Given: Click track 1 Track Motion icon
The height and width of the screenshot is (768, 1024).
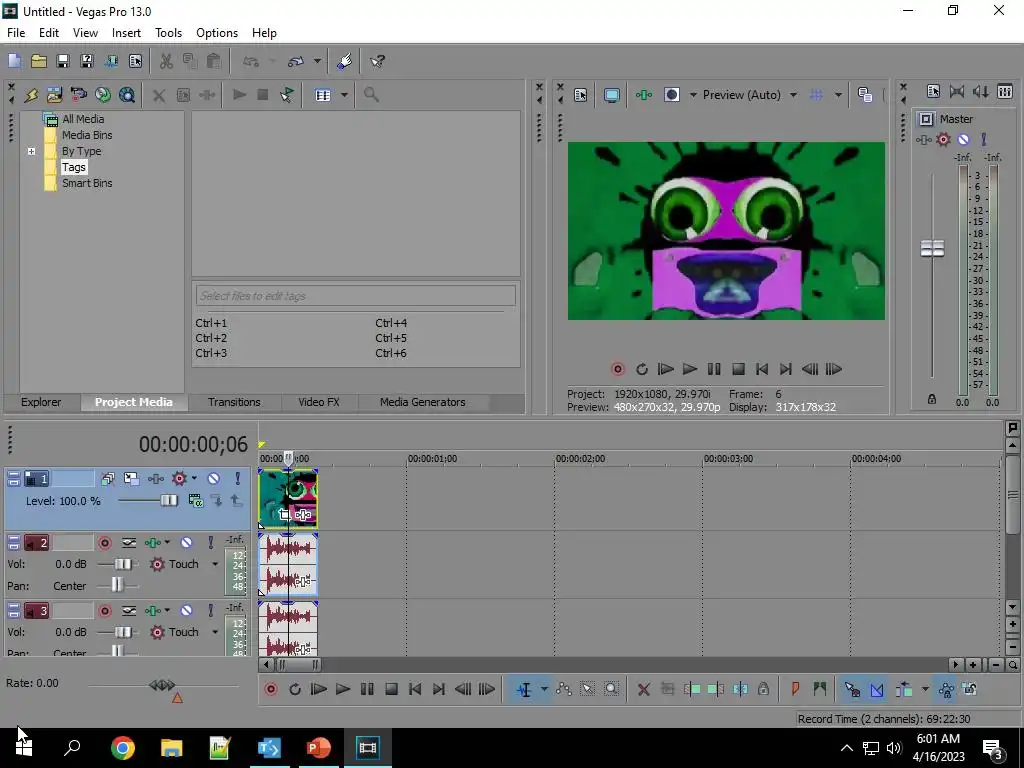Looking at the screenshot, I should [131, 479].
